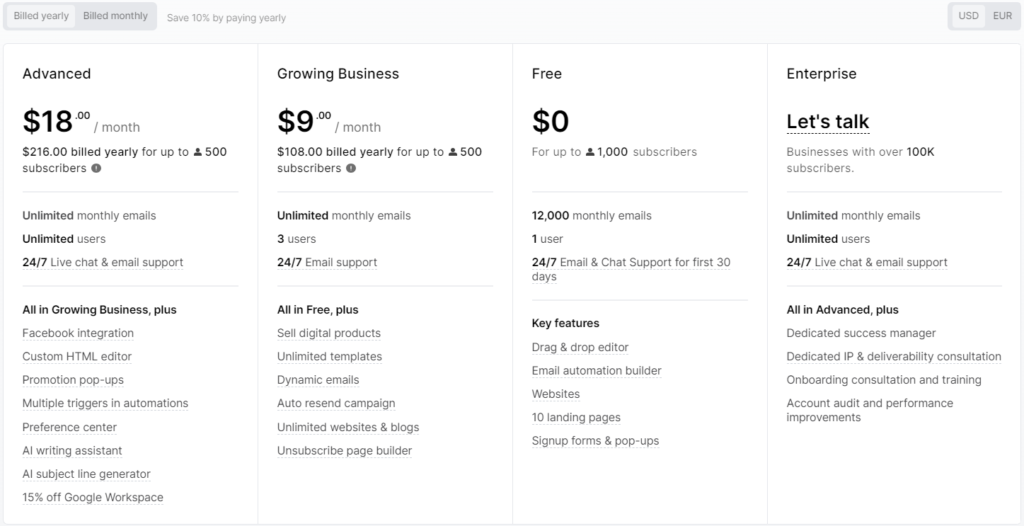Viewport: 1024px width, 526px height.
Task: Click Facebook integration feature
Action: tap(78, 333)
